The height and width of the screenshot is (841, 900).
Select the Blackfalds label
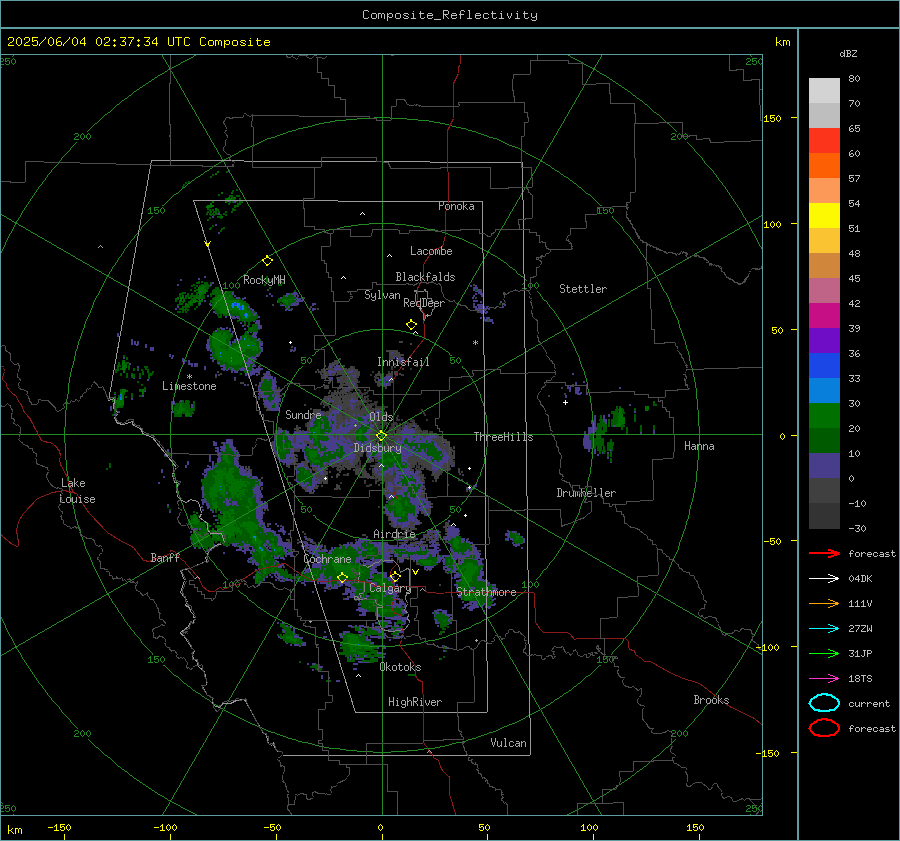click(425, 277)
